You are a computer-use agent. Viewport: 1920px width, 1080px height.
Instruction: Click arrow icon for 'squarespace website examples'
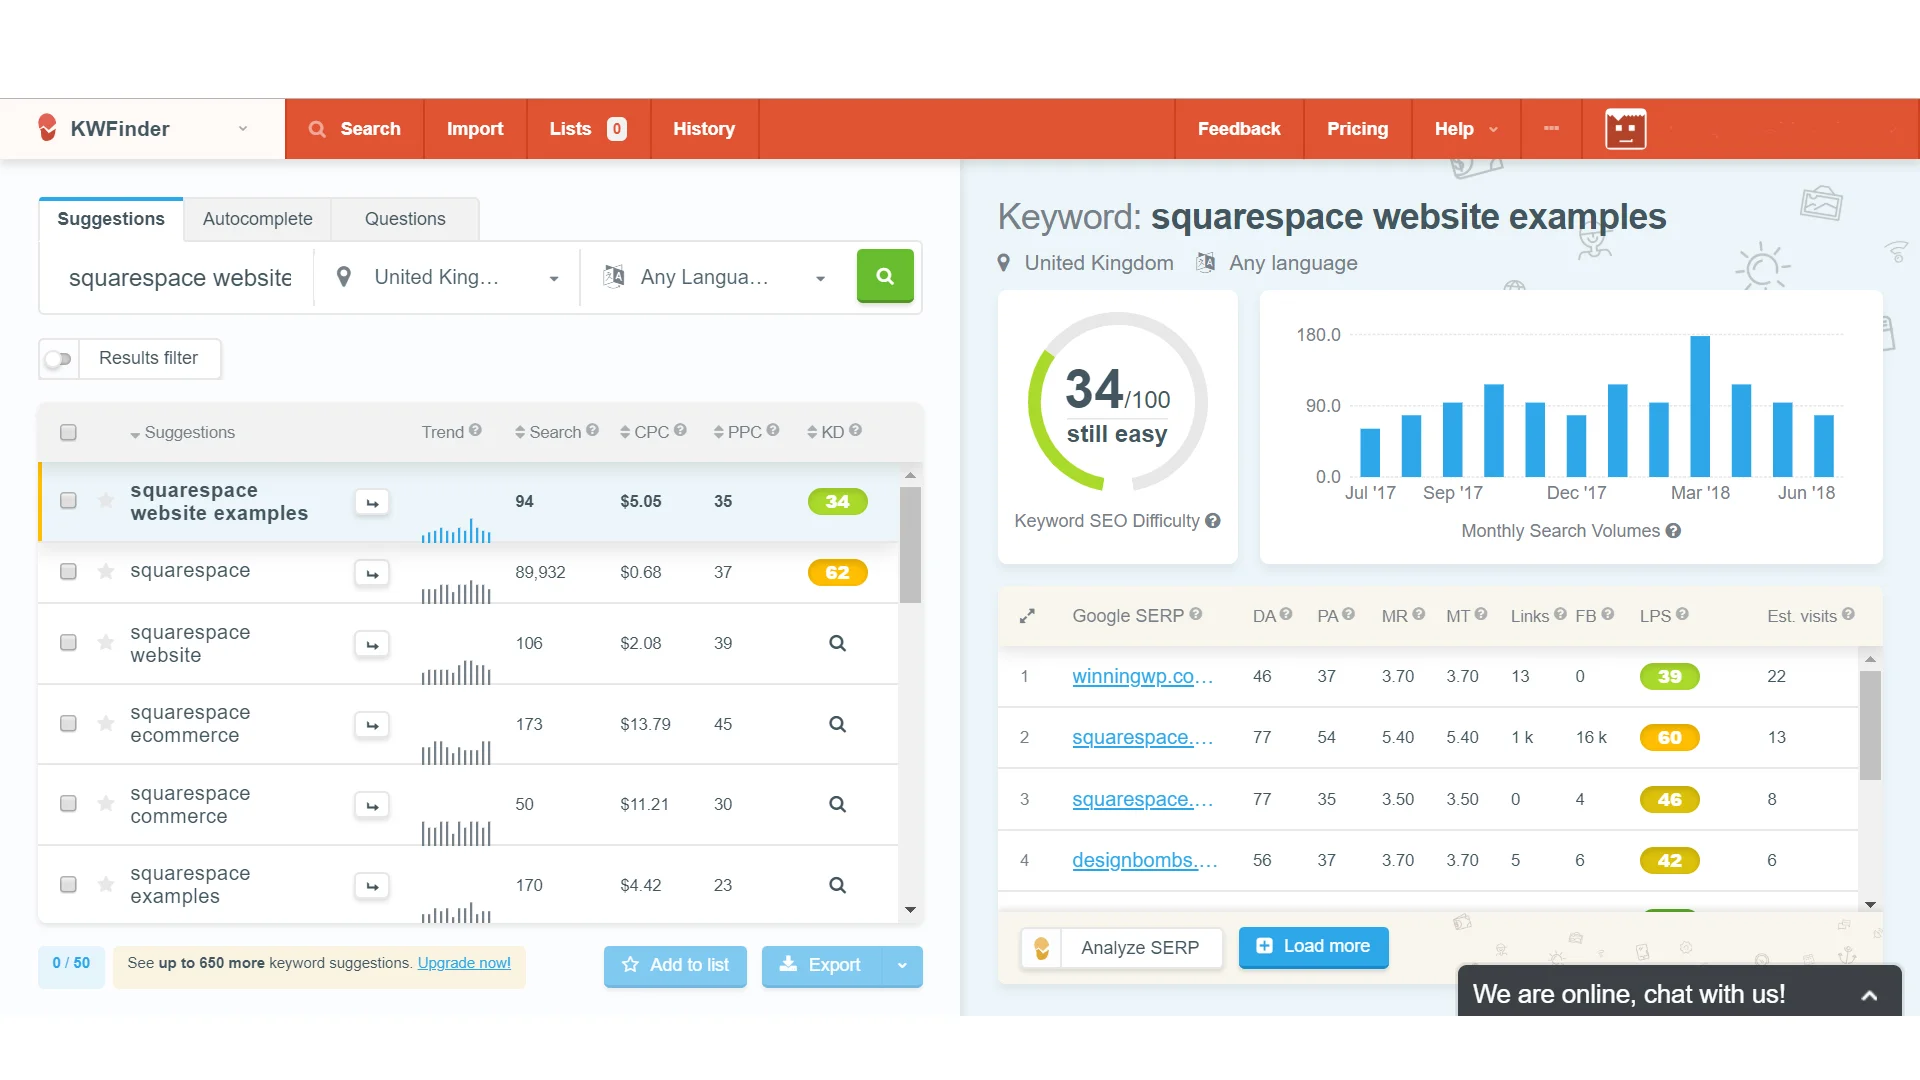[x=372, y=503]
